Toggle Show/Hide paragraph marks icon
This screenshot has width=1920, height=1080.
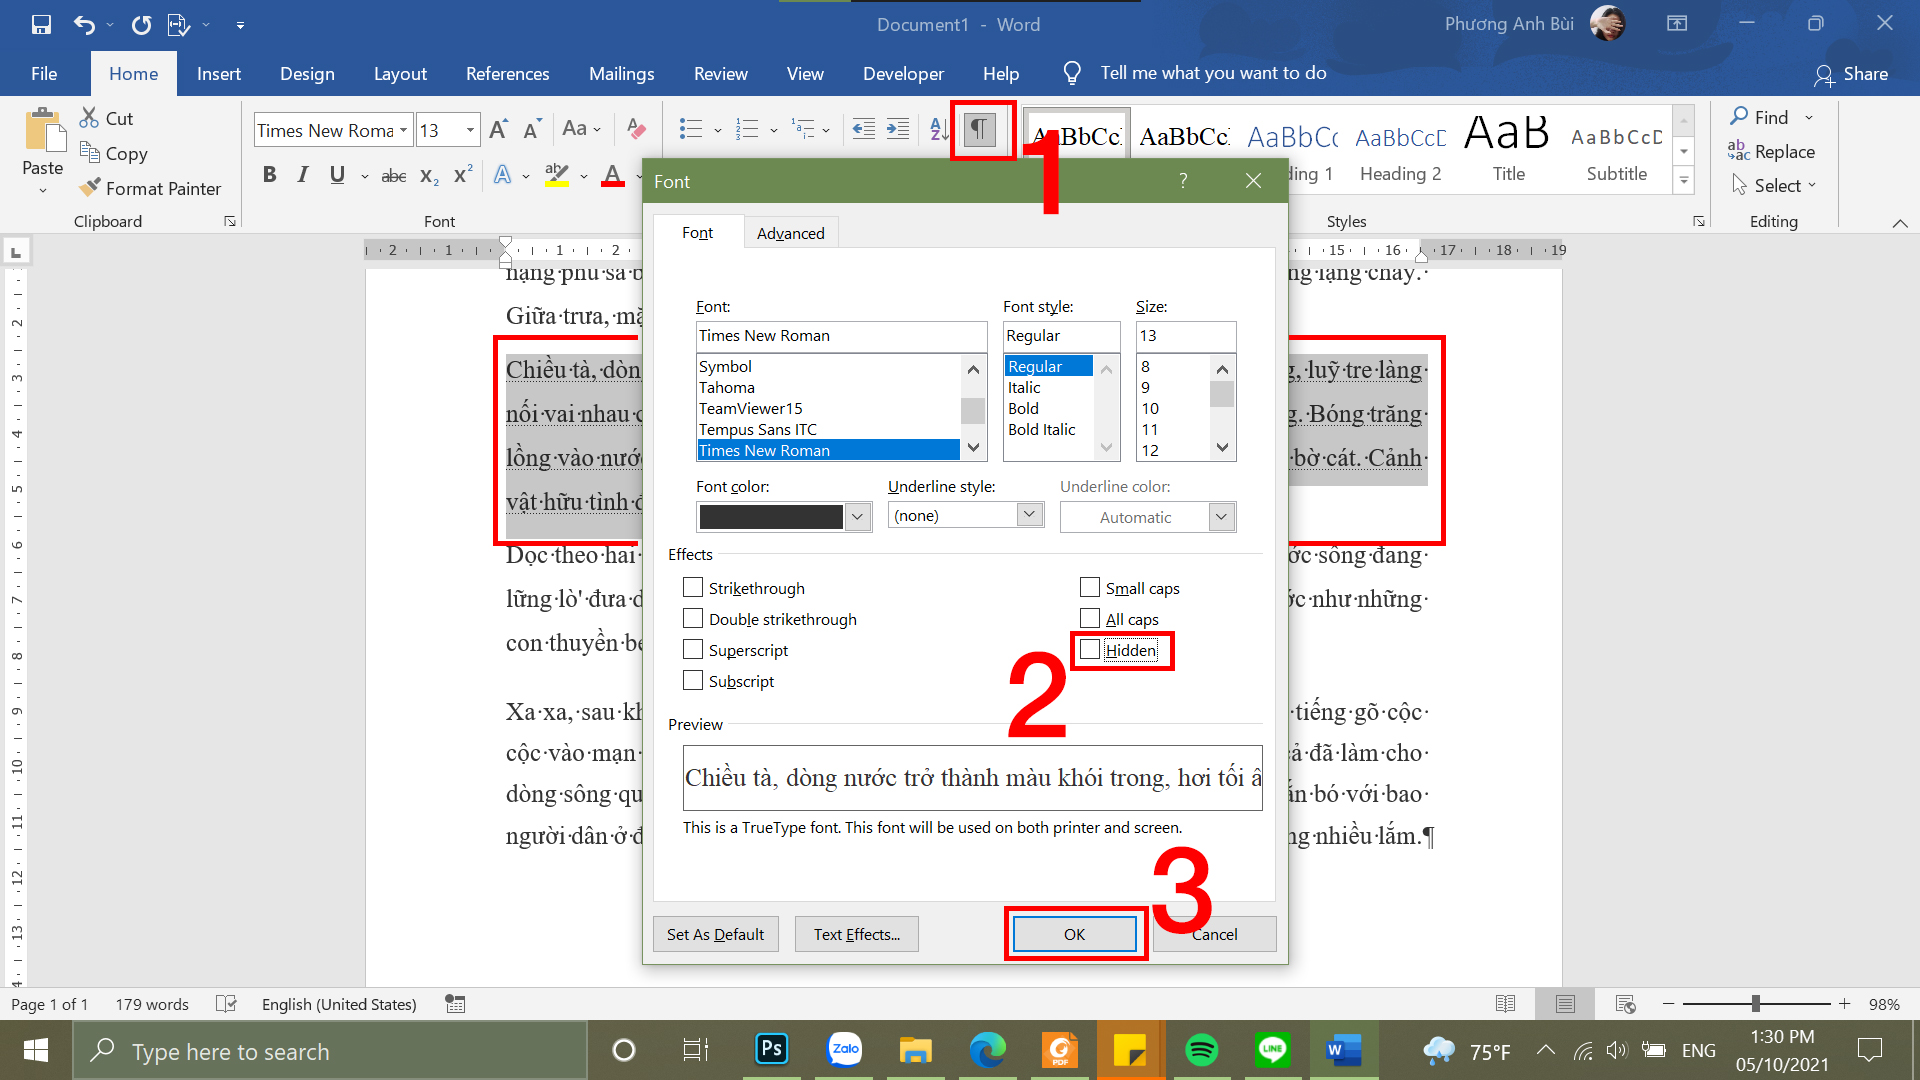[980, 129]
